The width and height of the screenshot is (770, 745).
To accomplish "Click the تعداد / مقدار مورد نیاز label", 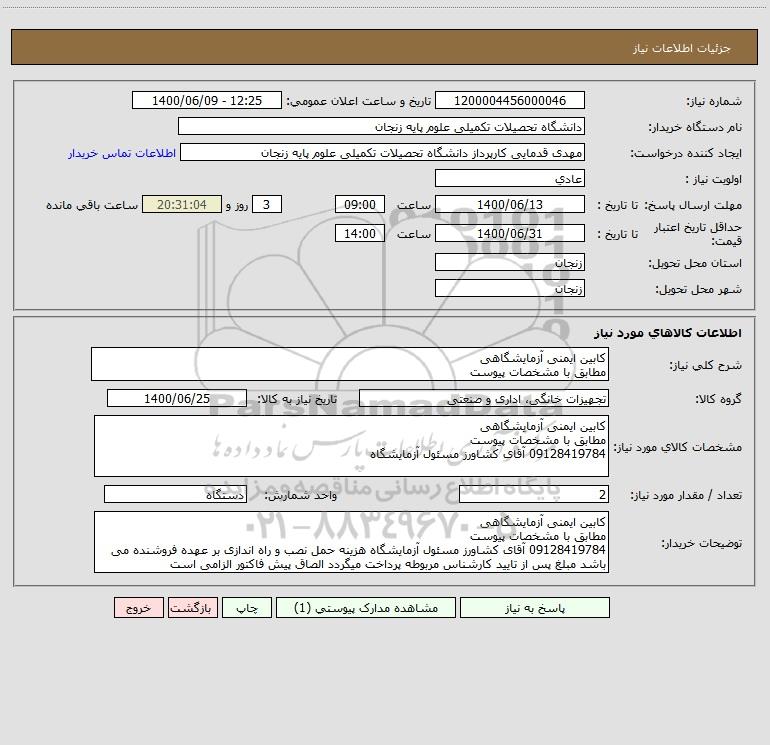I will (686, 496).
